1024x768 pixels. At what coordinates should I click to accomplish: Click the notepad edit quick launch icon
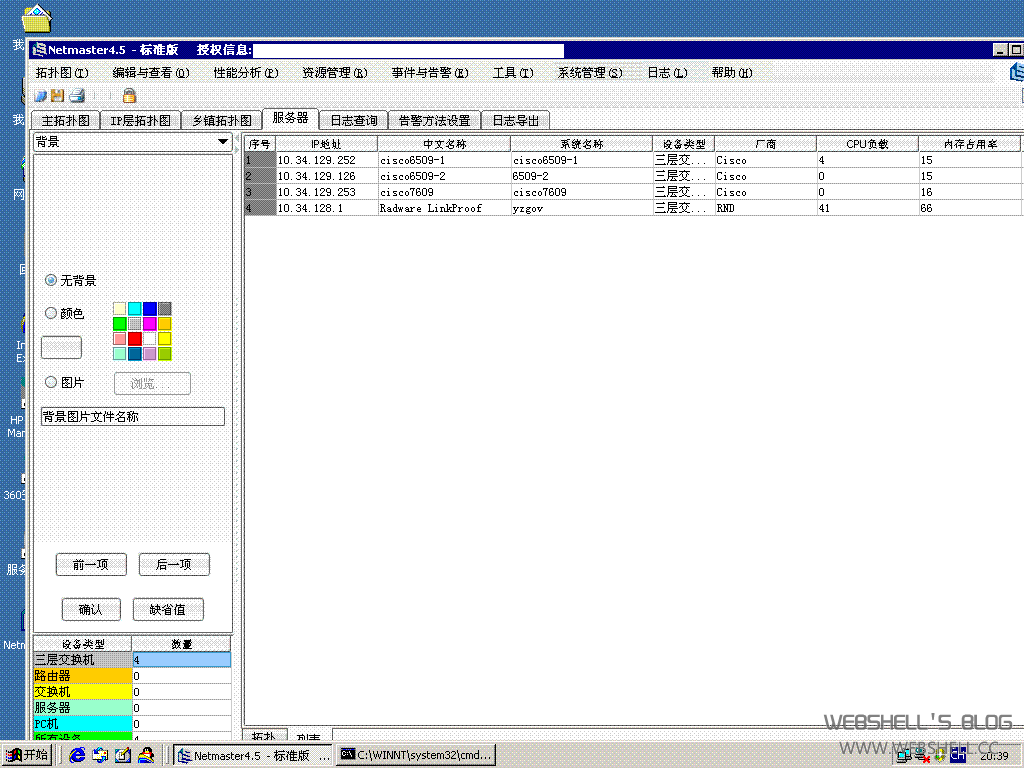pos(123,755)
